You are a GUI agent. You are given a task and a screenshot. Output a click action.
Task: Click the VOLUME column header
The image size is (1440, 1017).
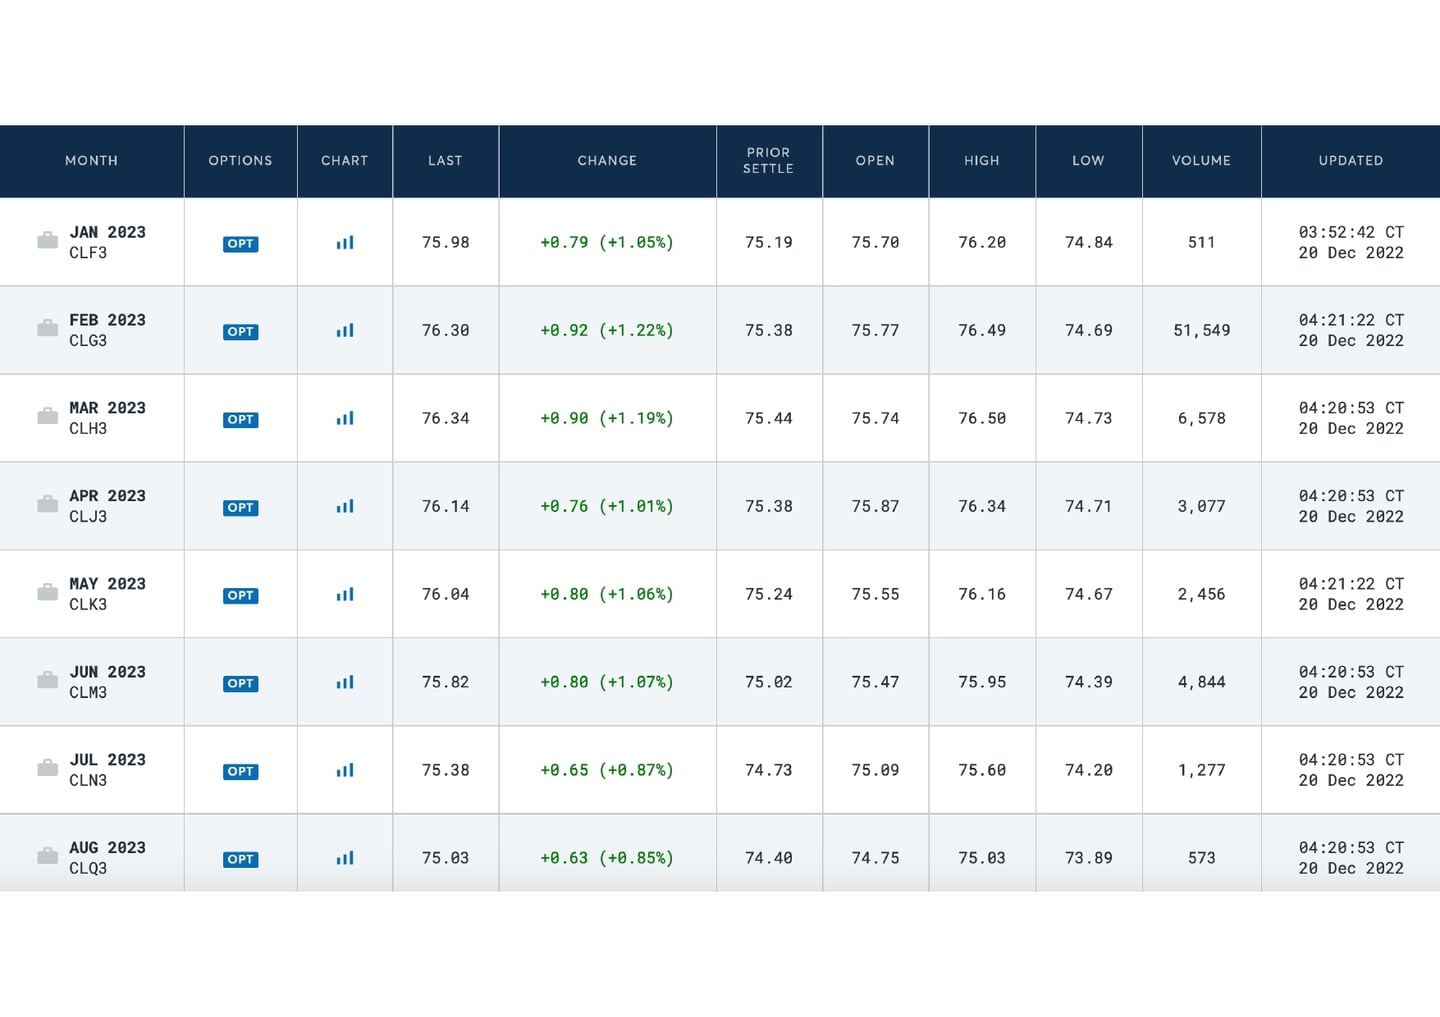[1201, 161]
